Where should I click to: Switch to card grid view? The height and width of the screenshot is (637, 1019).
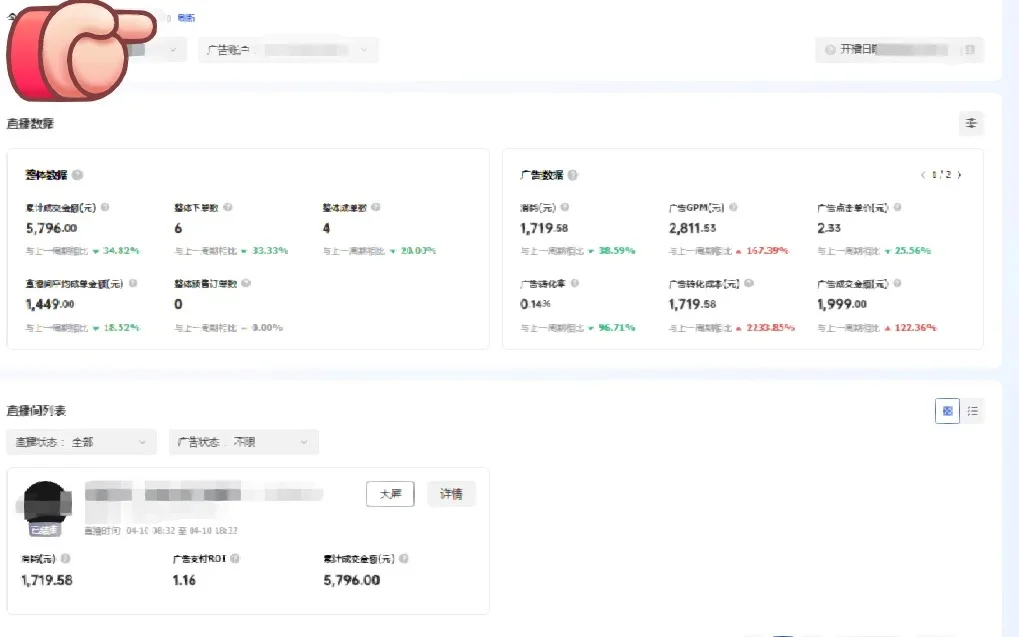(x=947, y=410)
